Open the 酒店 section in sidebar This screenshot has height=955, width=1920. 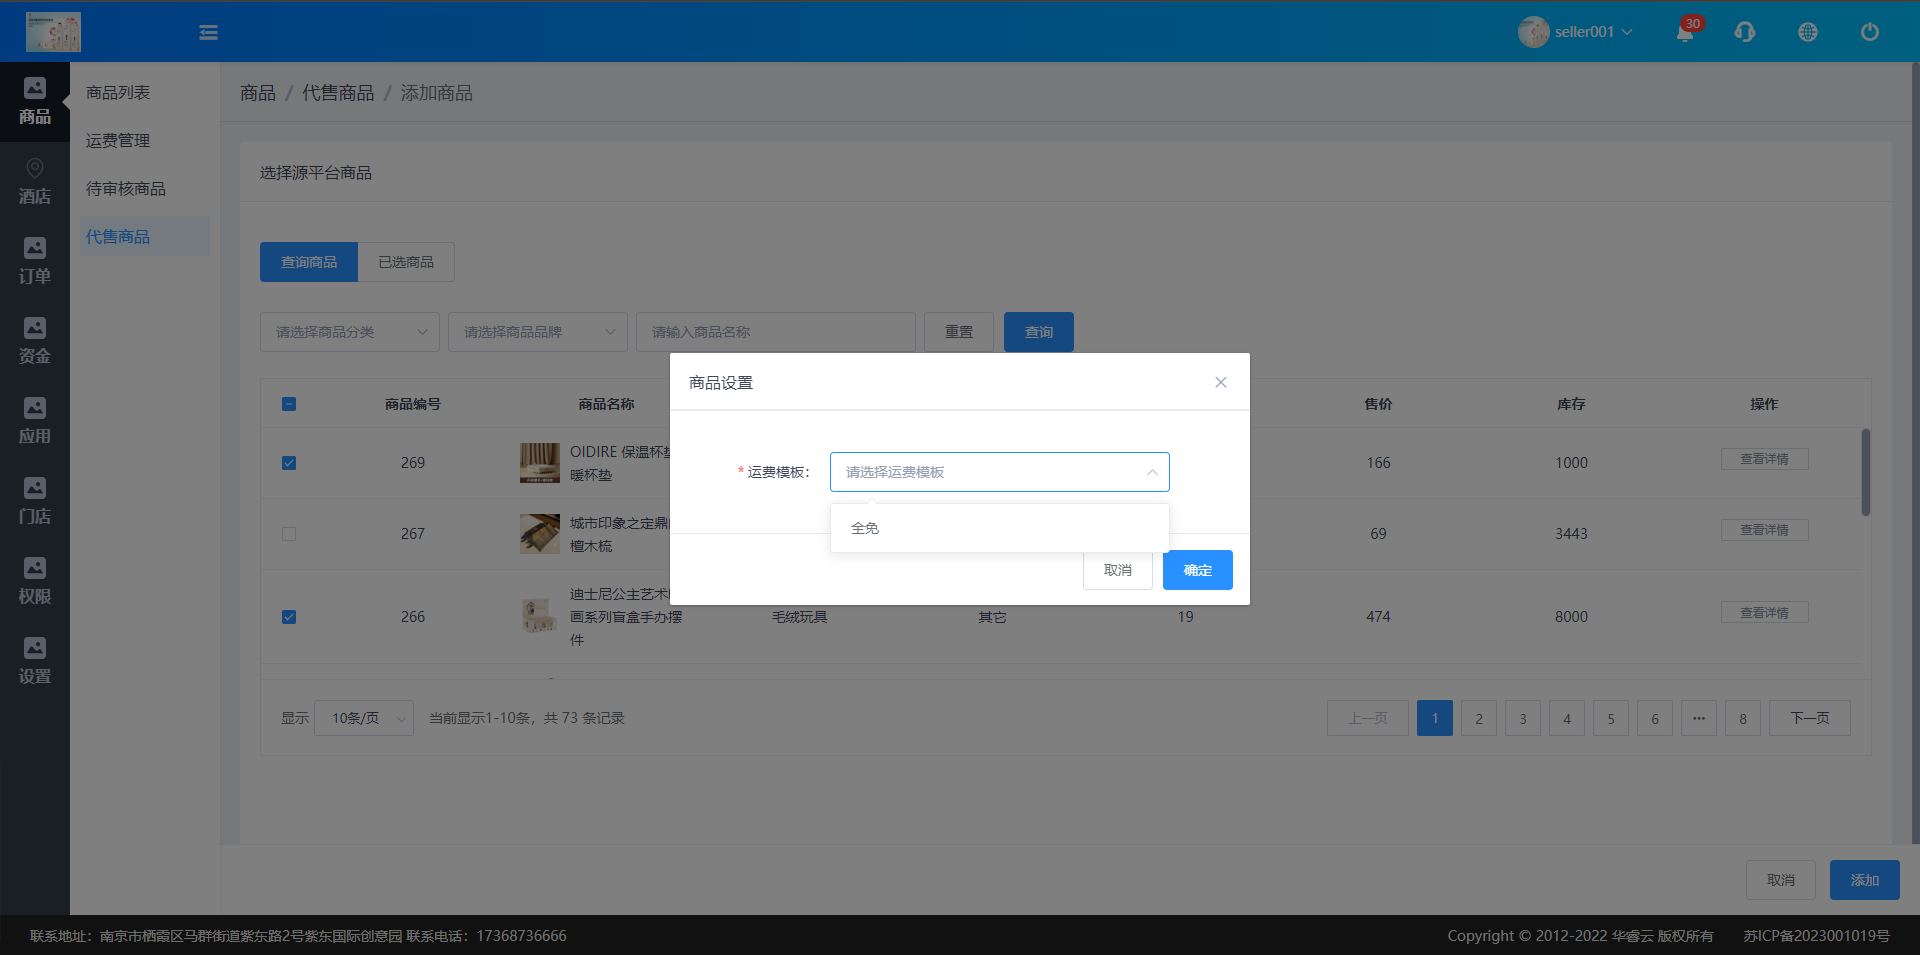[35, 181]
